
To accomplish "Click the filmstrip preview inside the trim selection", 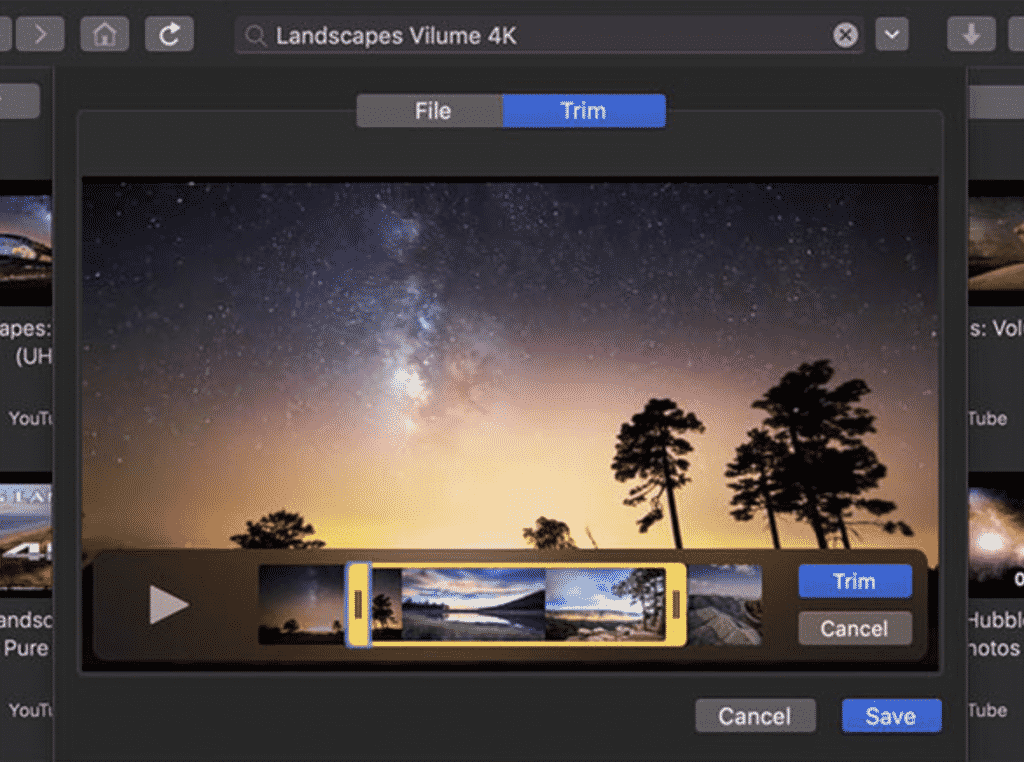I will pyautogui.click(x=520, y=604).
